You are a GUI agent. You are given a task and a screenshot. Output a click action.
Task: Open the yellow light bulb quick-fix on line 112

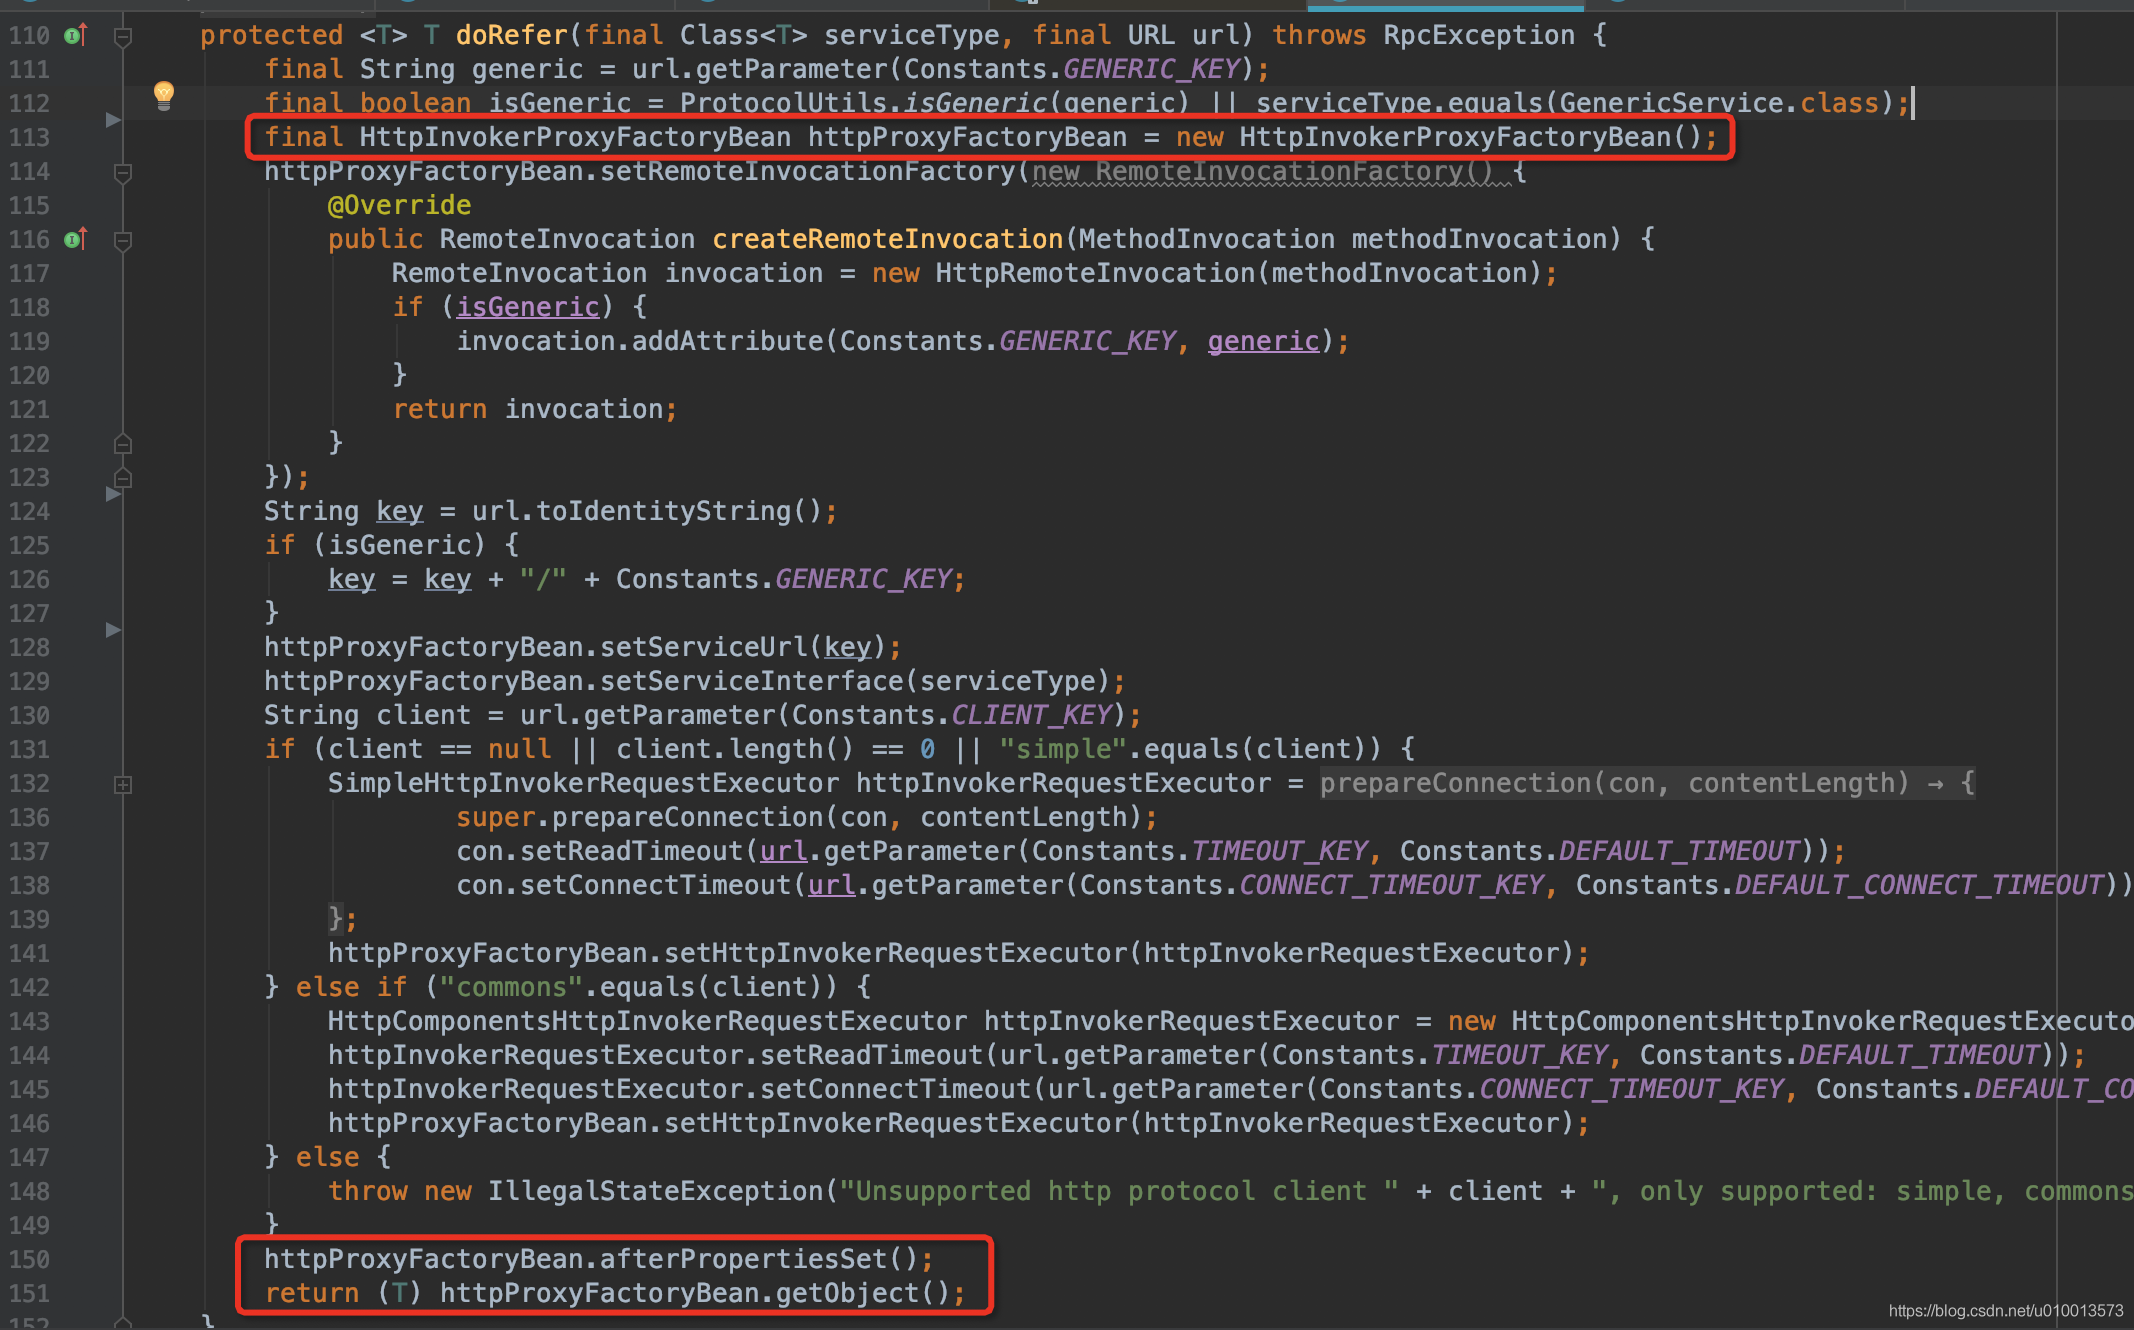point(164,96)
